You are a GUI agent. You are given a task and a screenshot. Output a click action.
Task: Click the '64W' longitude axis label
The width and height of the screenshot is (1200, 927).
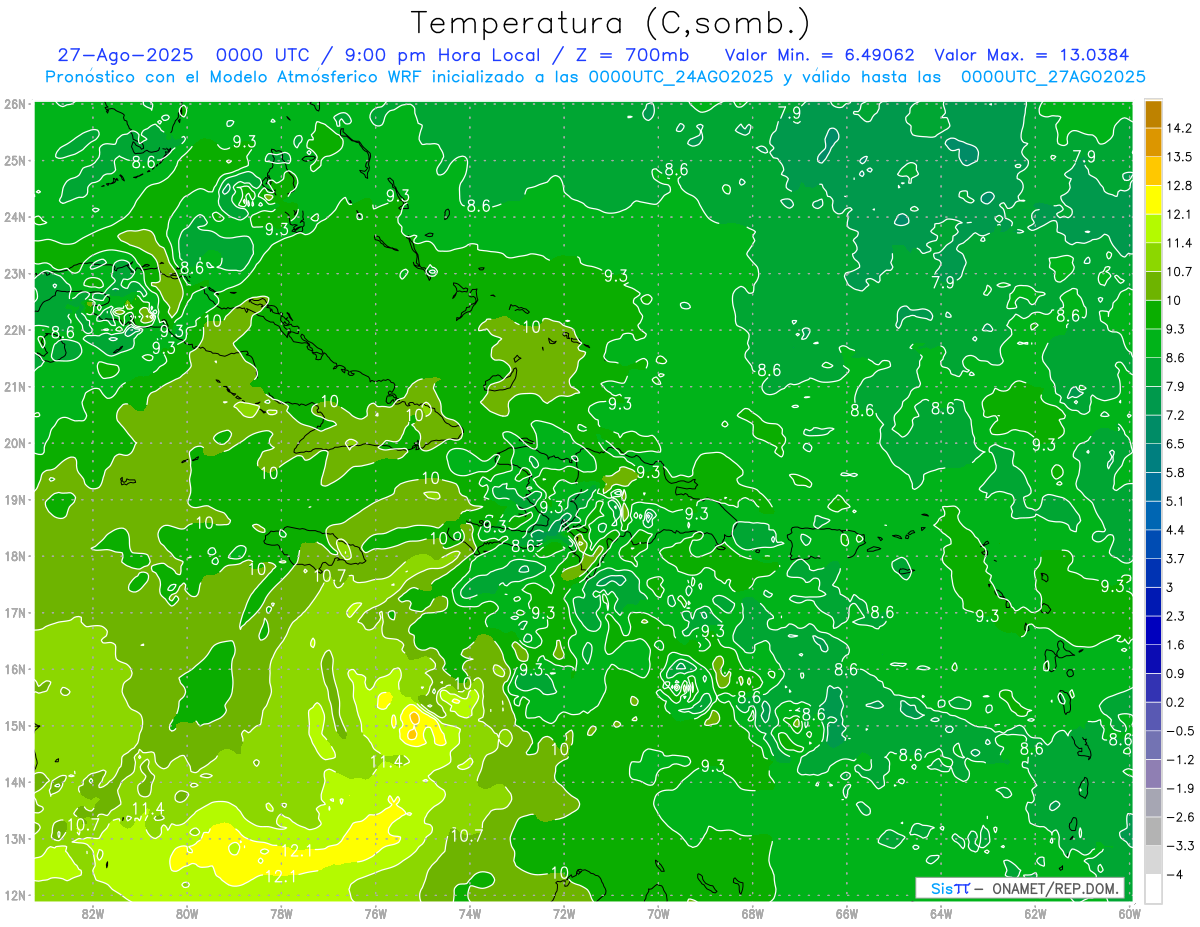click(940, 913)
